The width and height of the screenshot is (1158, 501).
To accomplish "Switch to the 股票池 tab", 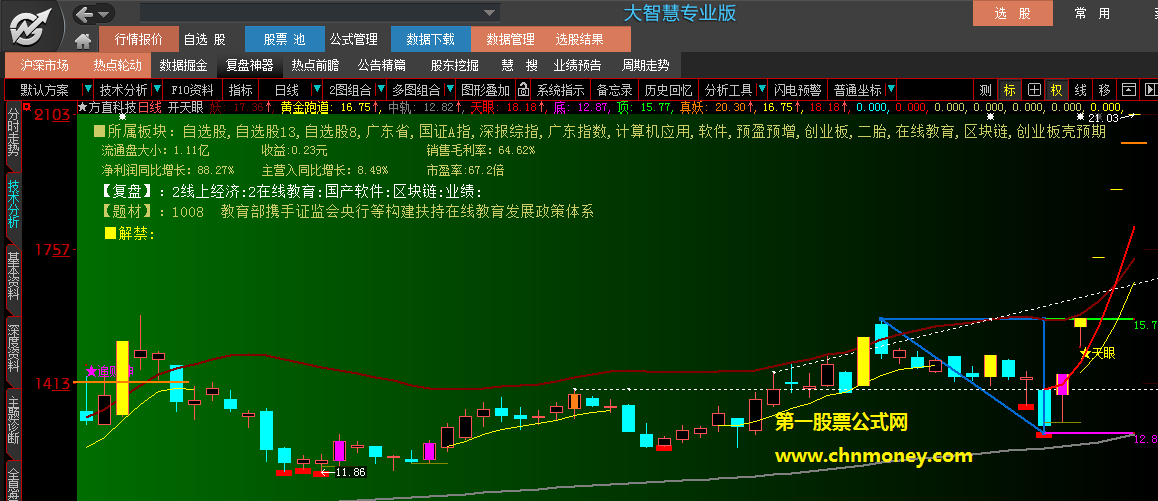I will point(284,39).
